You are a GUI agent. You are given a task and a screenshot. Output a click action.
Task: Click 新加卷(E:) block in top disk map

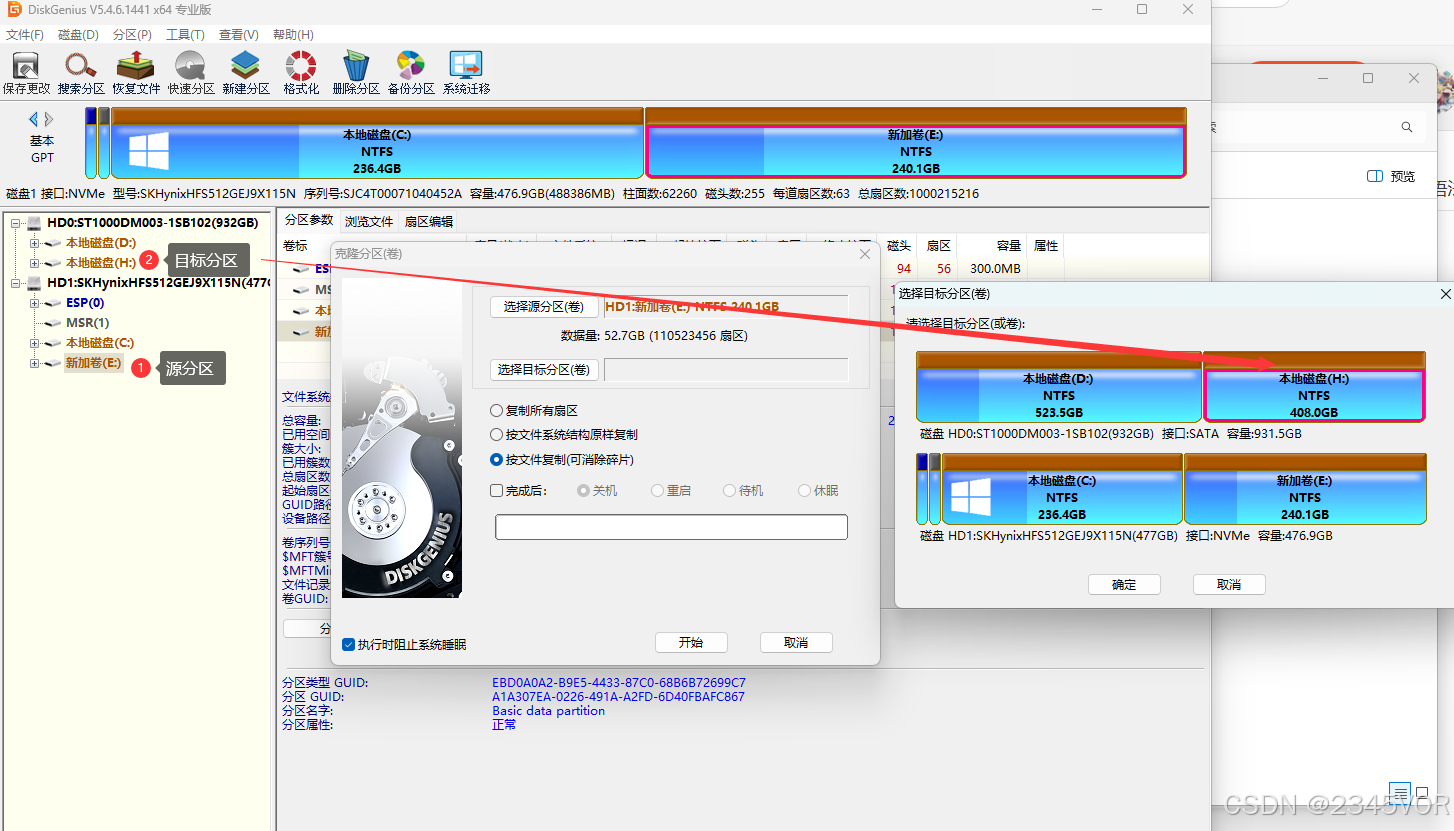[x=916, y=143]
